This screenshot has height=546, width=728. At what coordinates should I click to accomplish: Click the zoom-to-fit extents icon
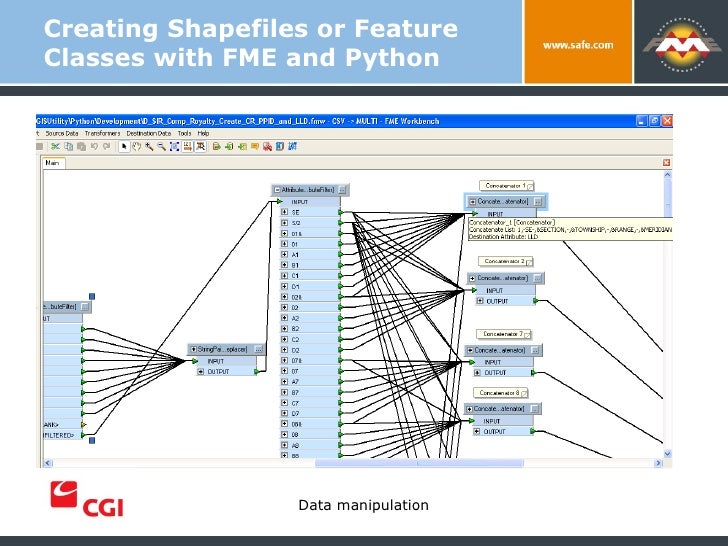pos(175,147)
